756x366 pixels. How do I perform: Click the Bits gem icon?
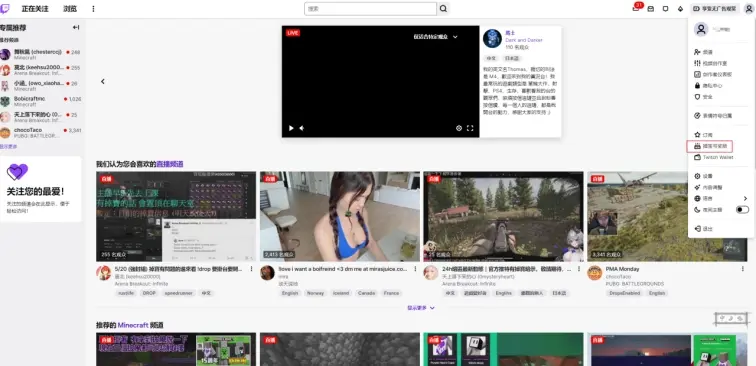680,9
